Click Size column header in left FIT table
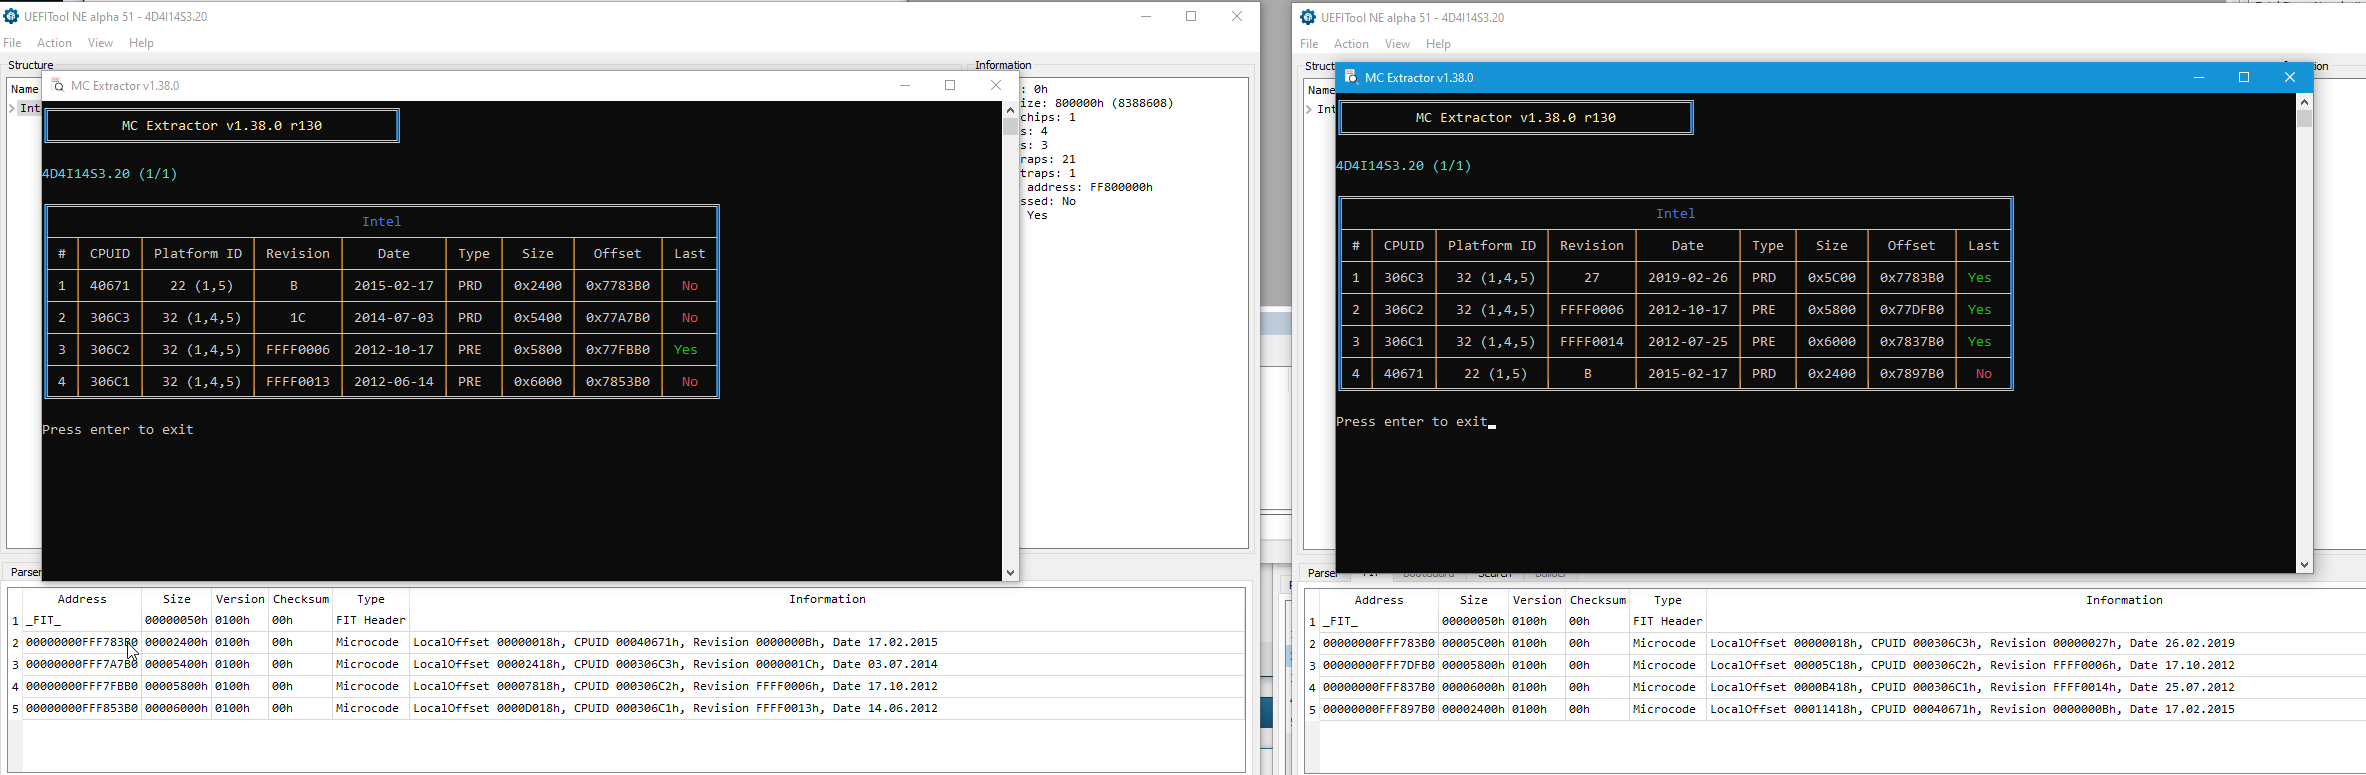 point(177,599)
